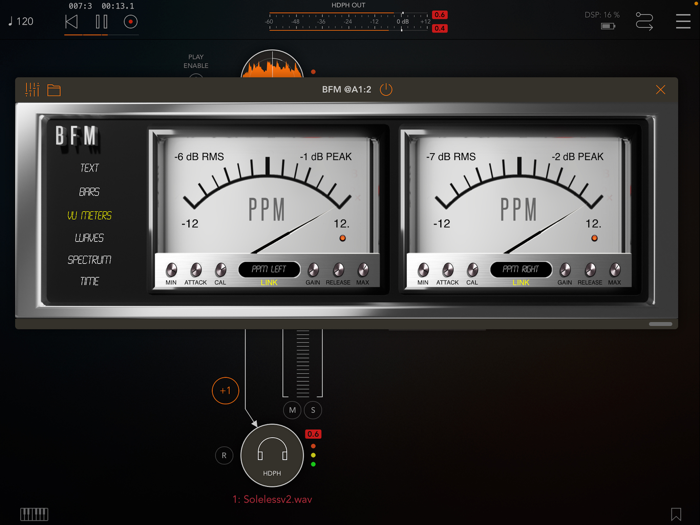700x525 pixels.
Task: Open the routing icon in top bar
Action: (644, 21)
